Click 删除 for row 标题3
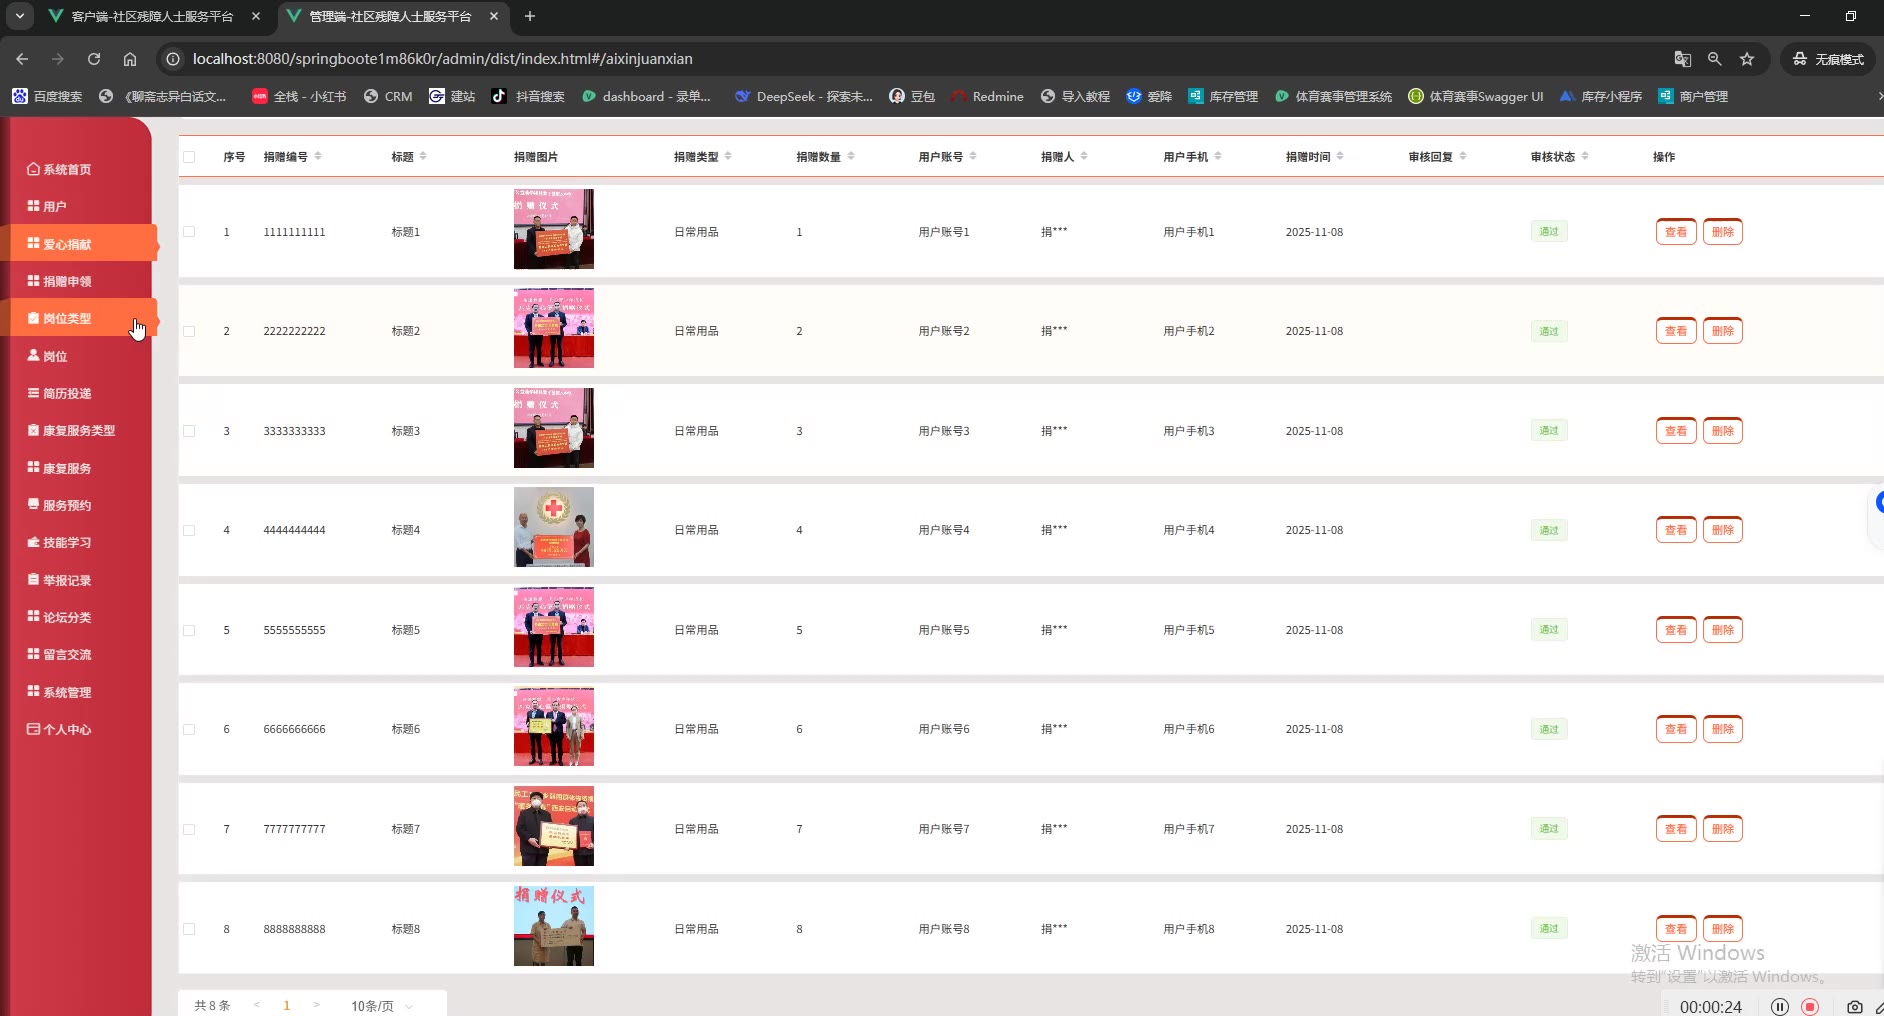This screenshot has height=1016, width=1884. pyautogui.click(x=1723, y=431)
